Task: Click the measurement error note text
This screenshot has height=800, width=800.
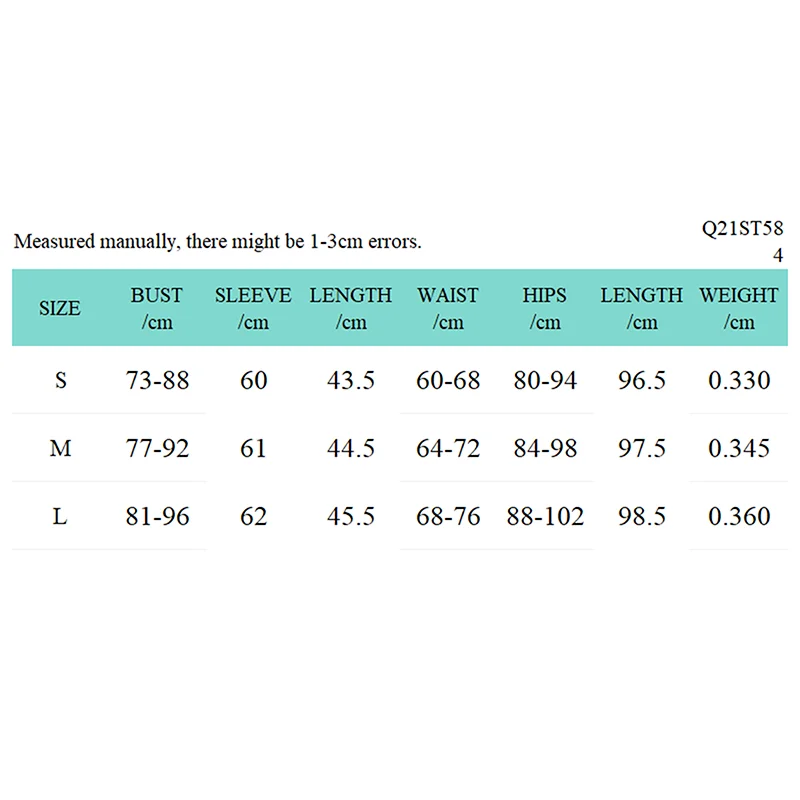Action: [218, 241]
